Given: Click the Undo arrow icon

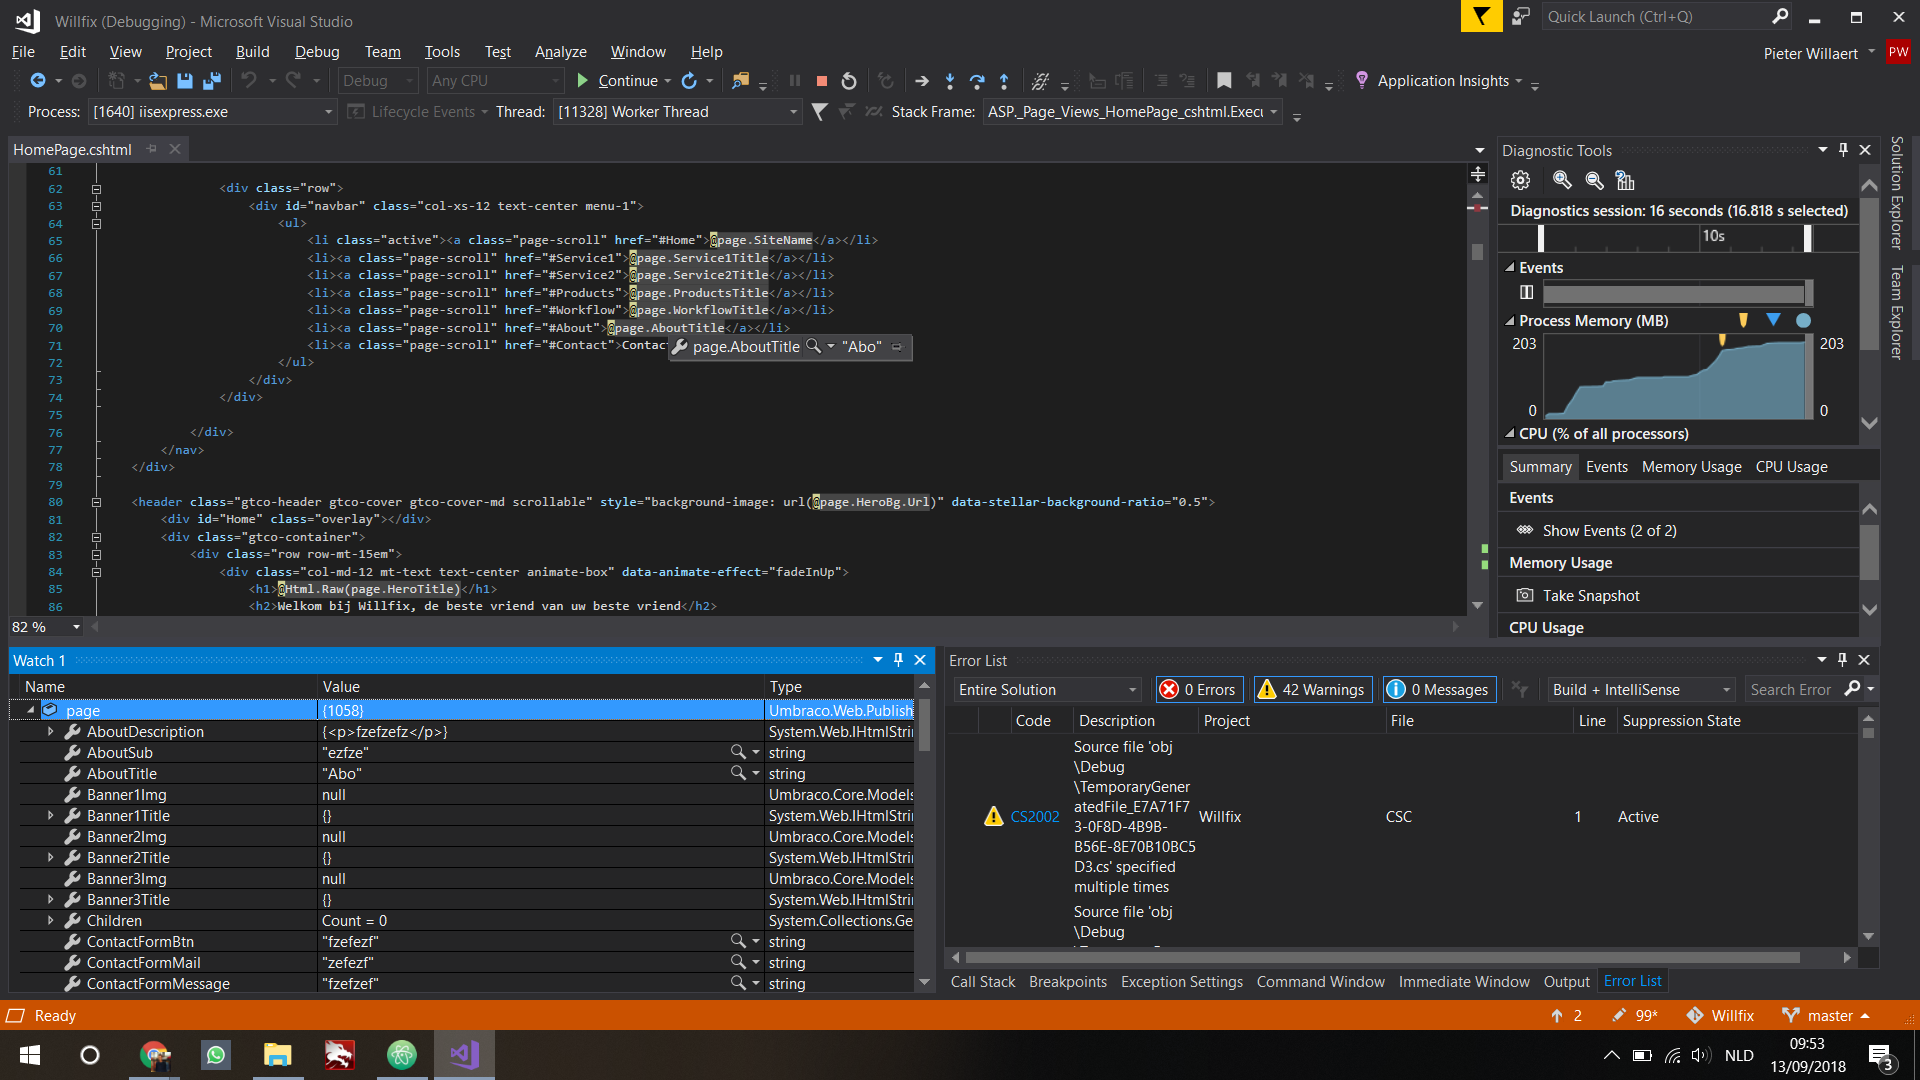Looking at the screenshot, I should pyautogui.click(x=249, y=81).
